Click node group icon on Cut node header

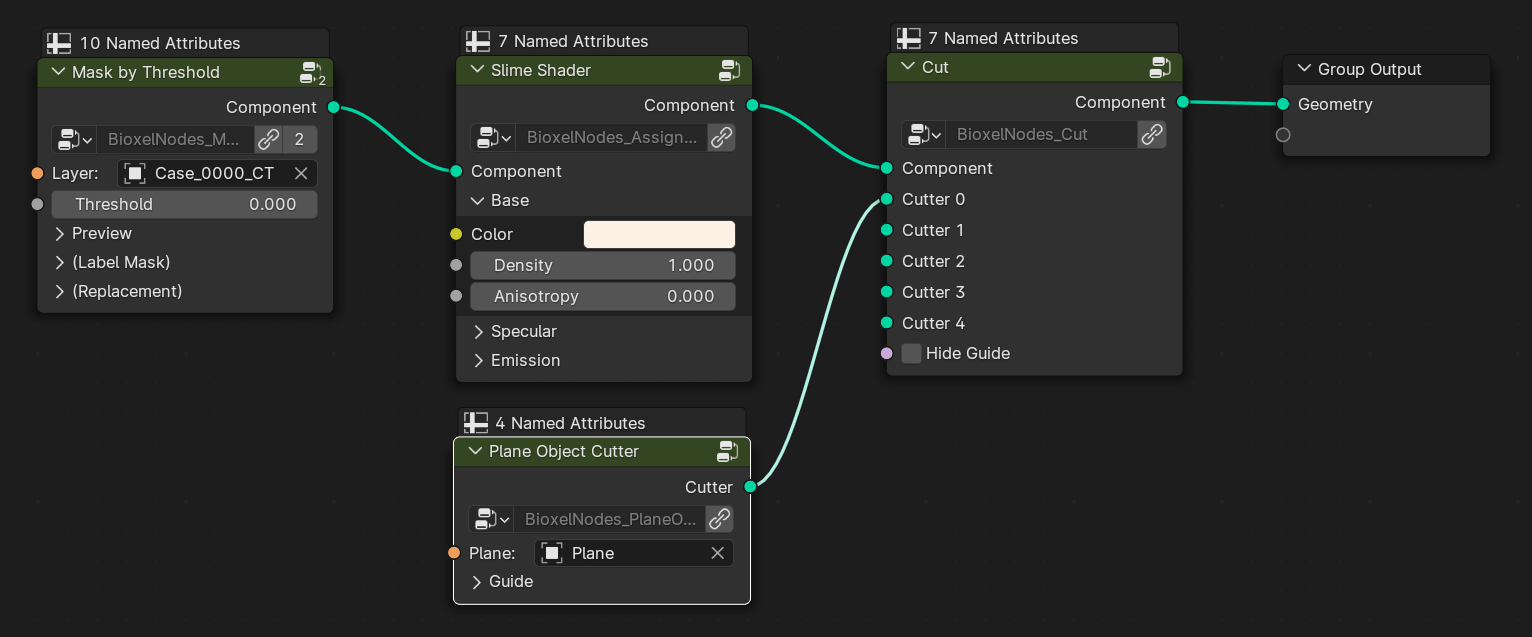point(1160,67)
